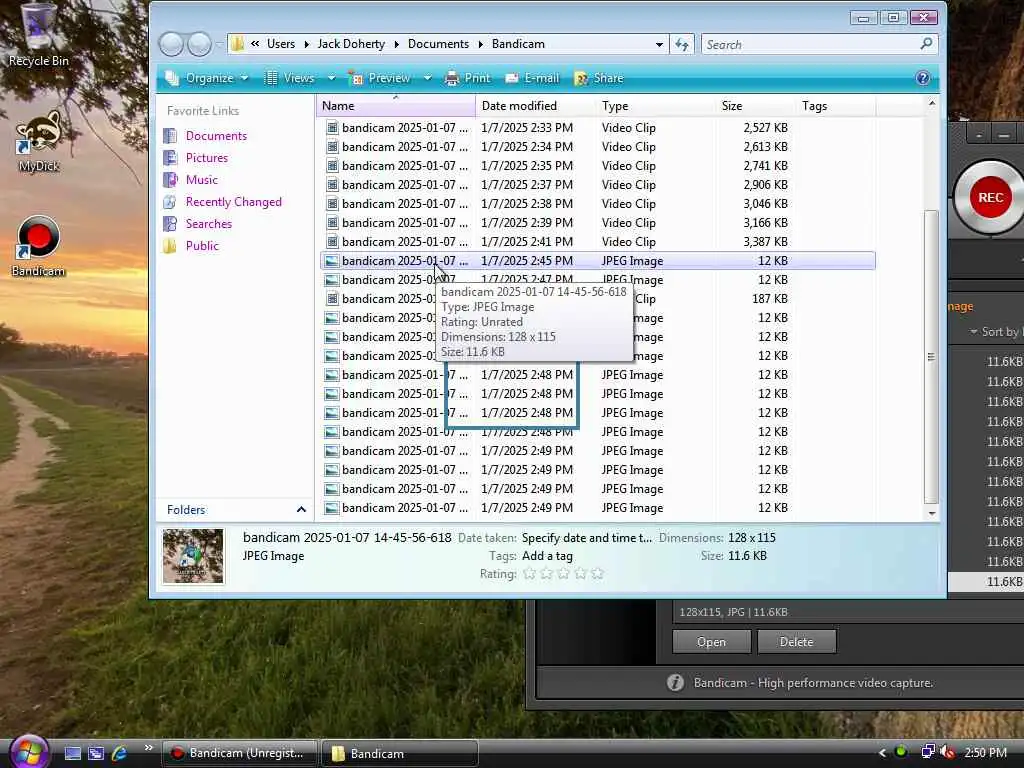Open the Preview dropdown arrow
Screen dimensions: 1024x768
pyautogui.click(x=427, y=78)
